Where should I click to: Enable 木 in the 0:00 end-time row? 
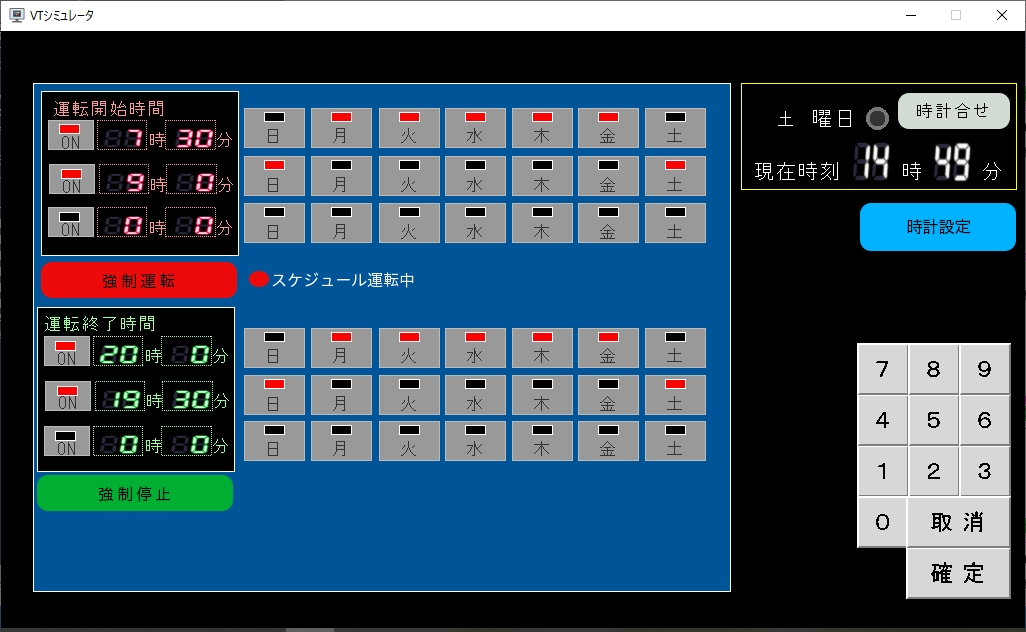point(541,441)
